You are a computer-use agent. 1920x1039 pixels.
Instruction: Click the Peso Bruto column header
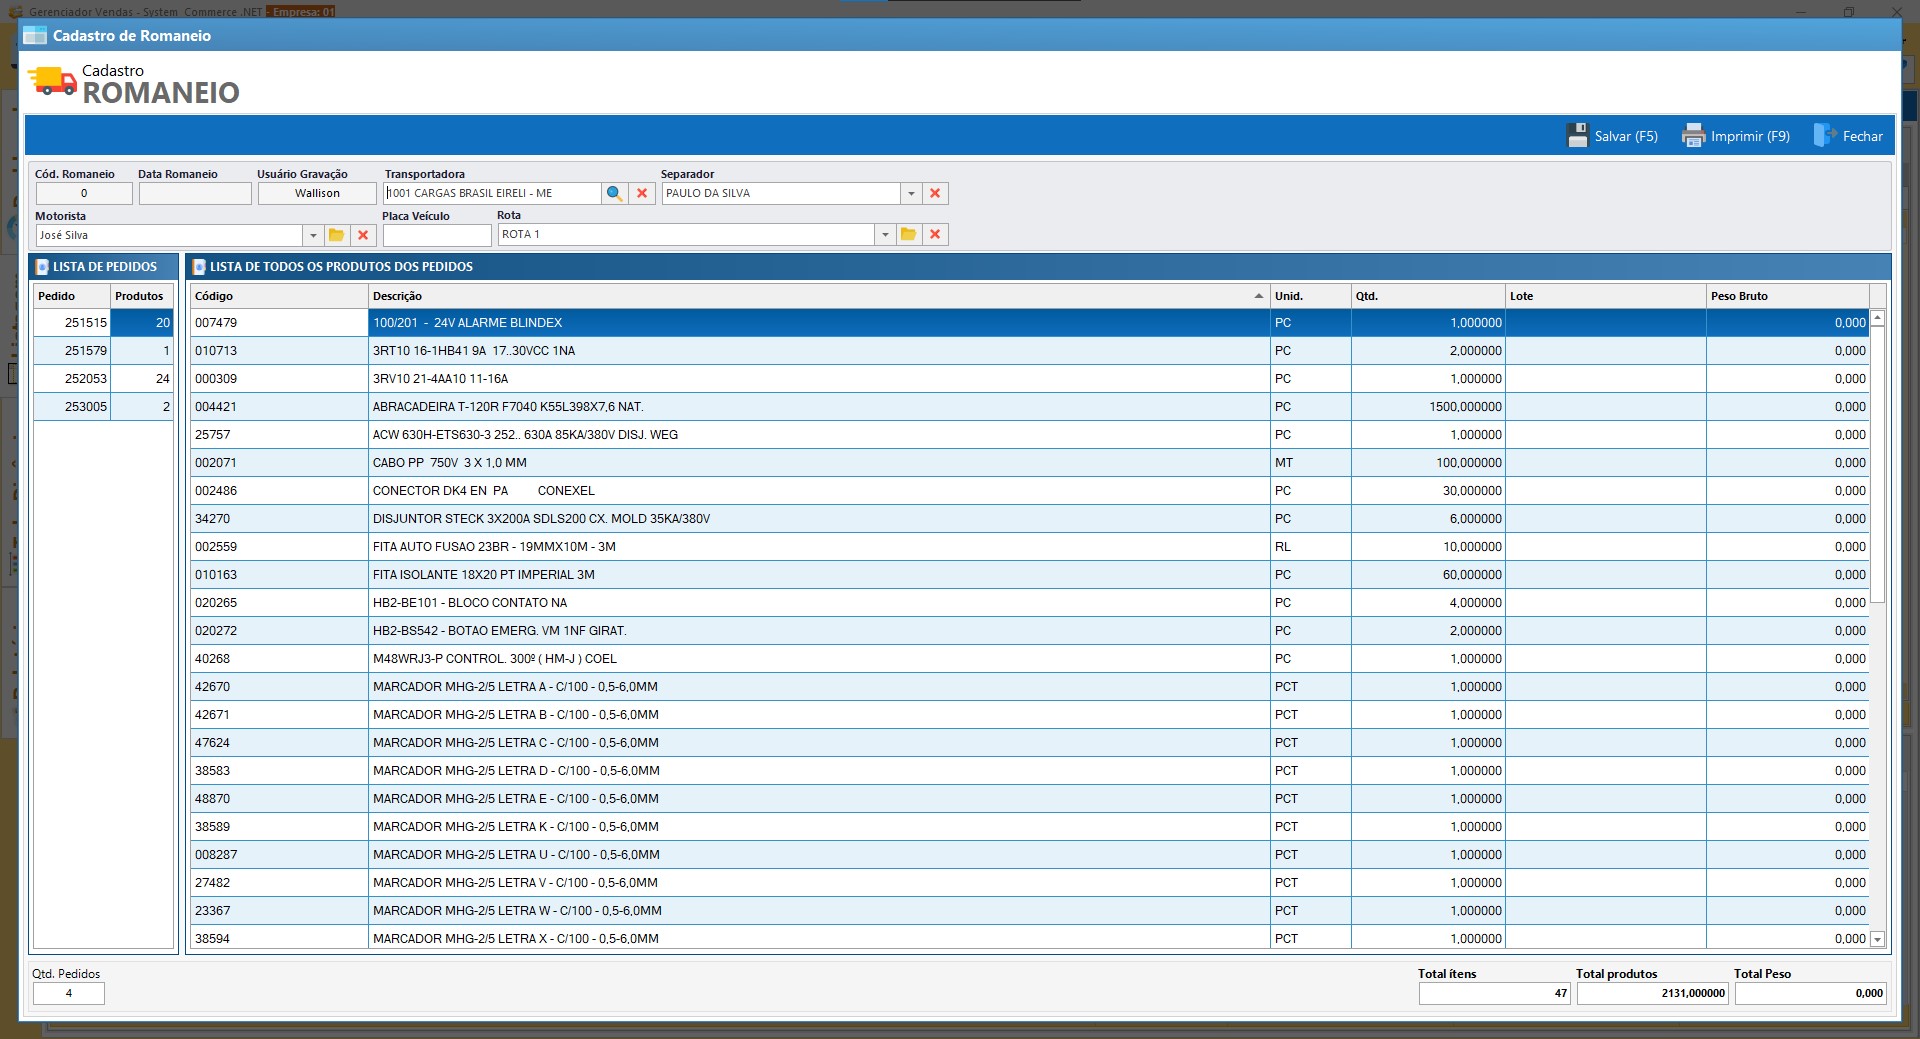click(1786, 296)
